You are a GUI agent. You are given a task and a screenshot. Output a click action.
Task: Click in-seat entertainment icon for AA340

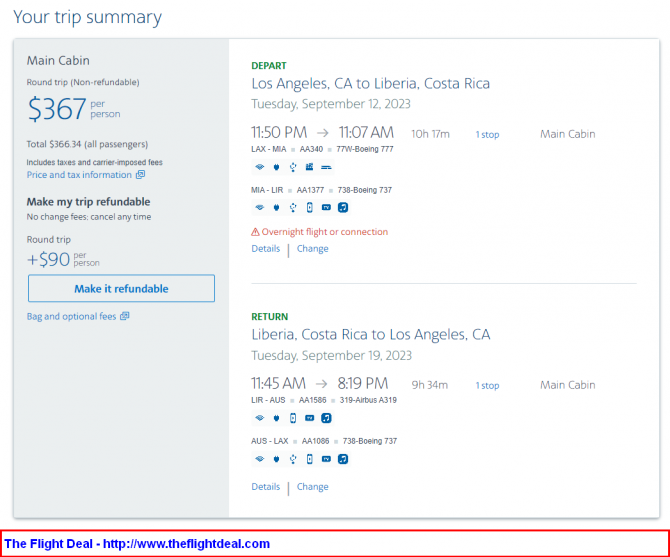click(x=309, y=167)
